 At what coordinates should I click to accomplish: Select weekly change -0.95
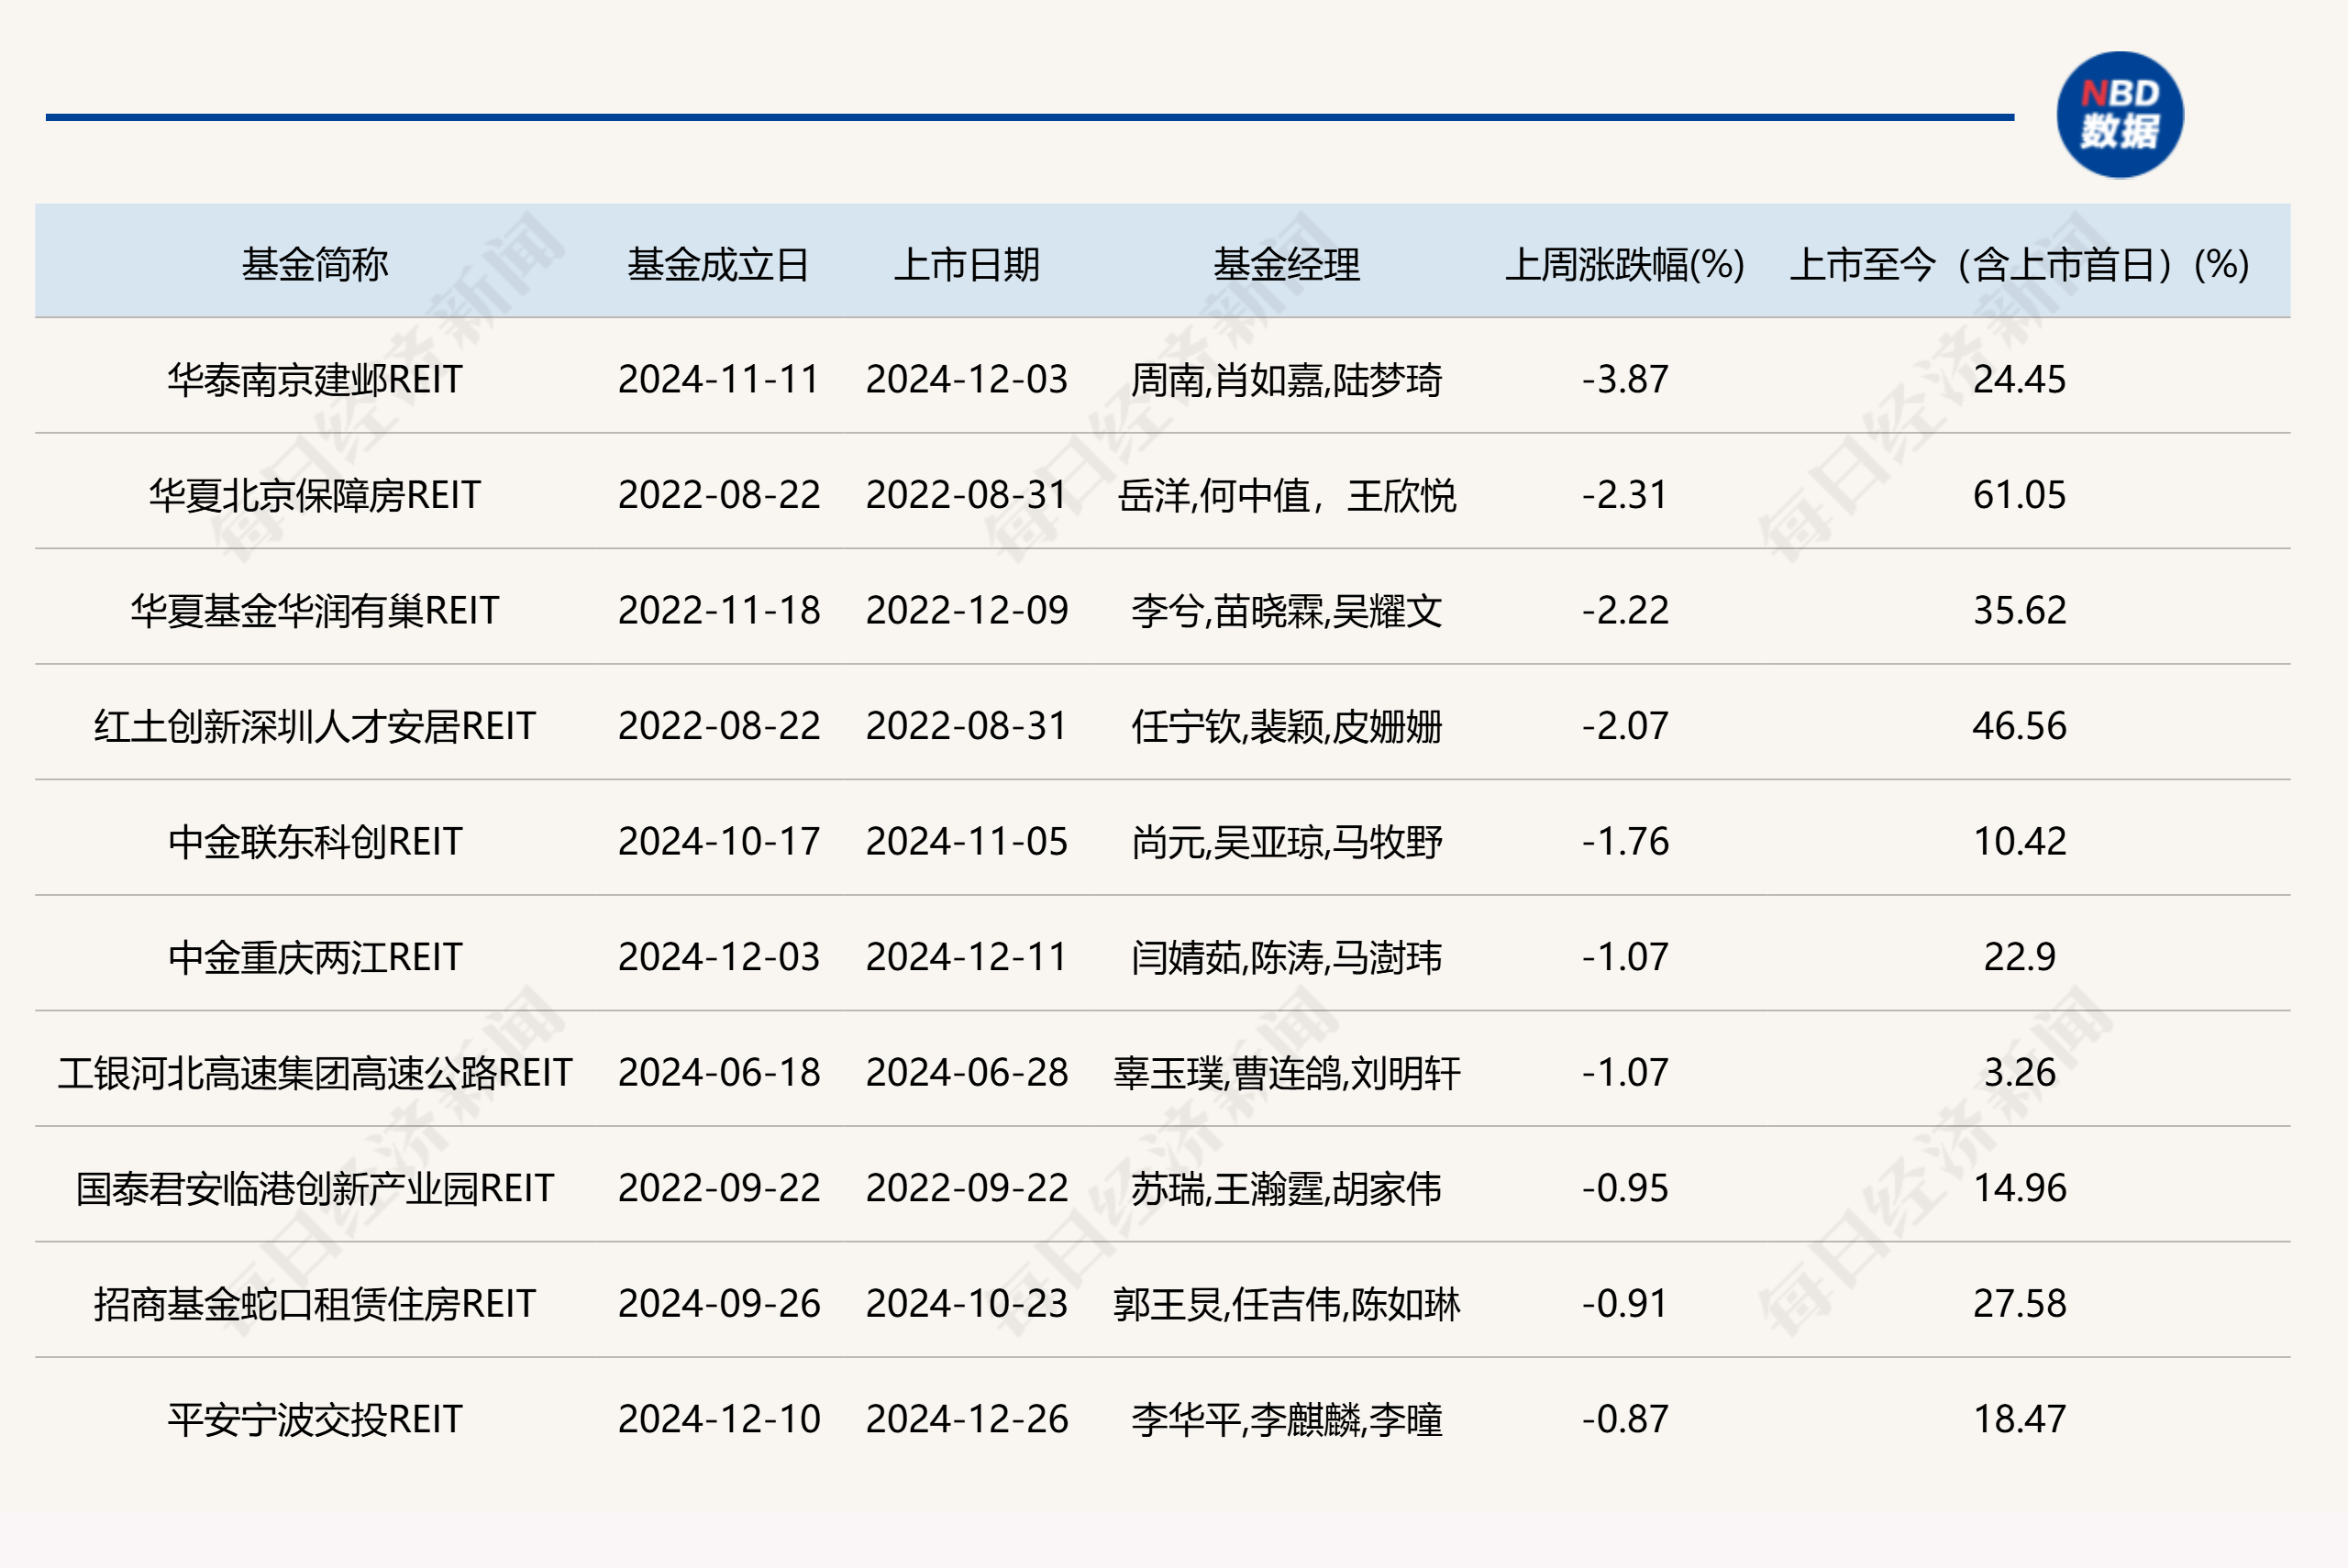[1625, 1189]
